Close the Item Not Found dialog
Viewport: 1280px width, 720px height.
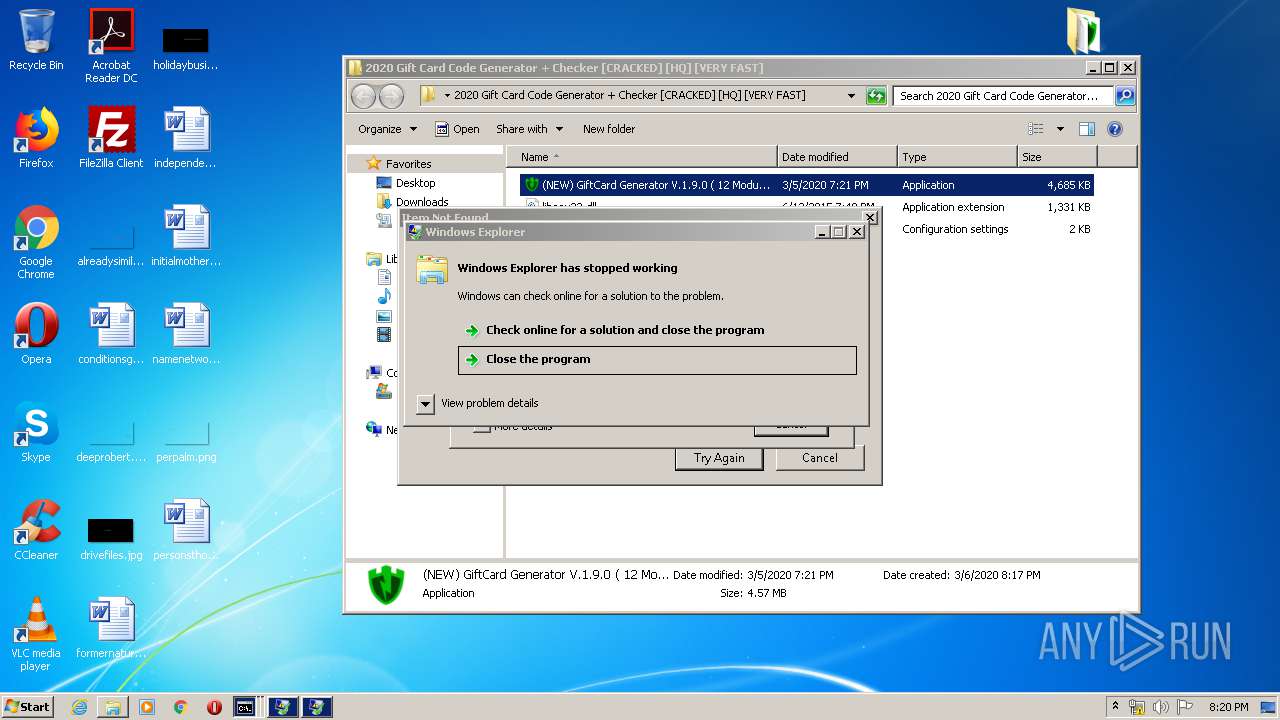(x=869, y=217)
